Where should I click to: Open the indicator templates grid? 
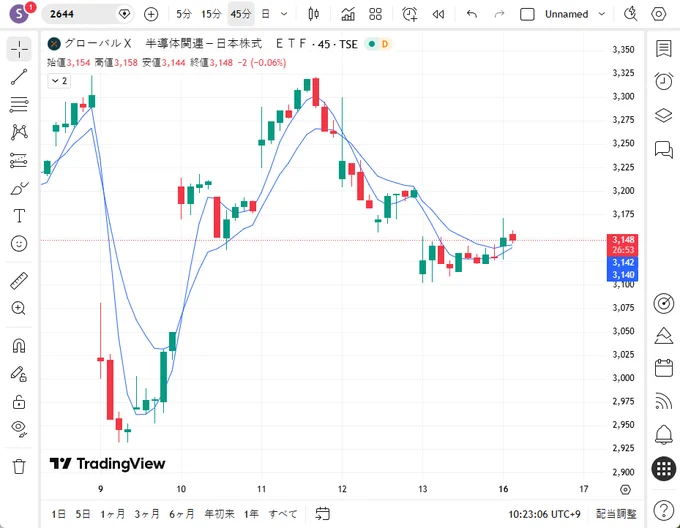click(x=376, y=14)
